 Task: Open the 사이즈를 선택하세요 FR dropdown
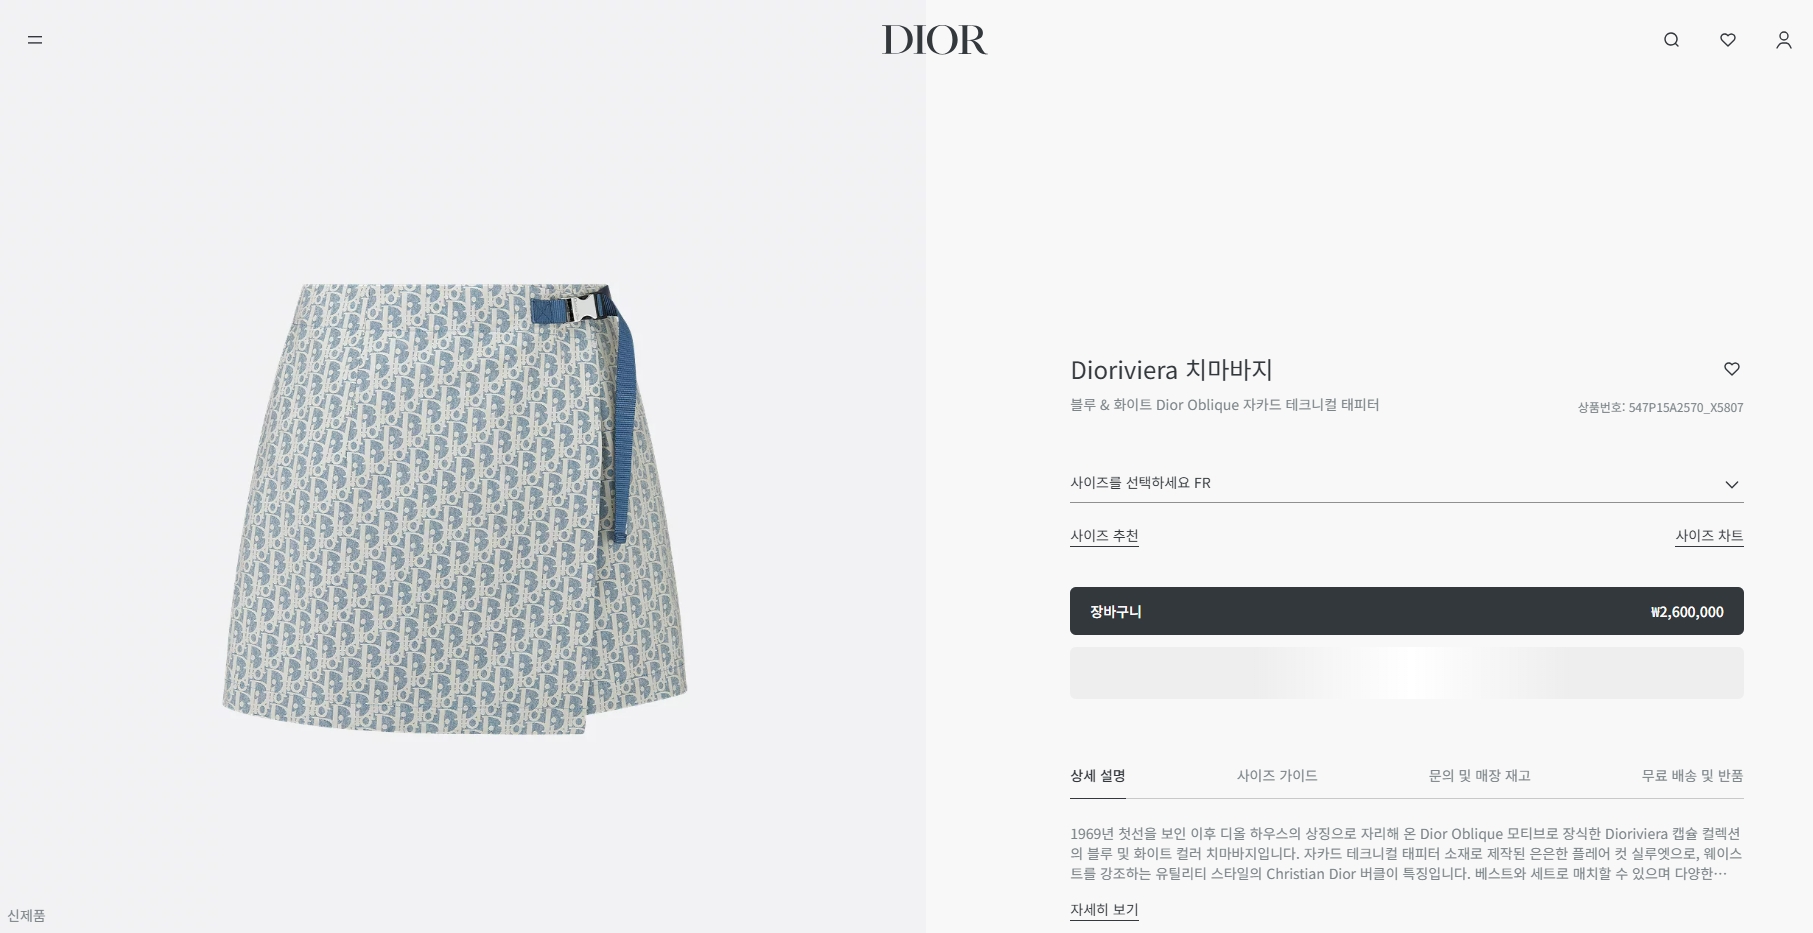pyautogui.click(x=1406, y=483)
